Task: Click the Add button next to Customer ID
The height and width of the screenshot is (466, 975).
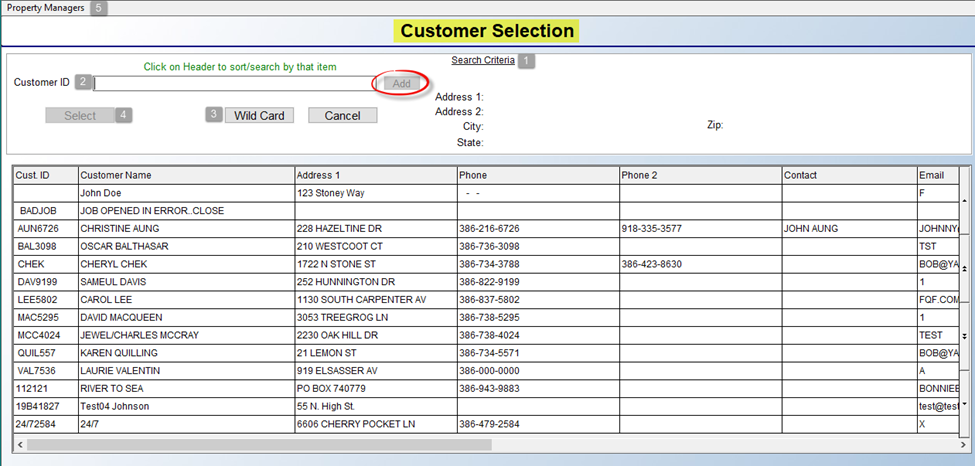Action: click(401, 84)
